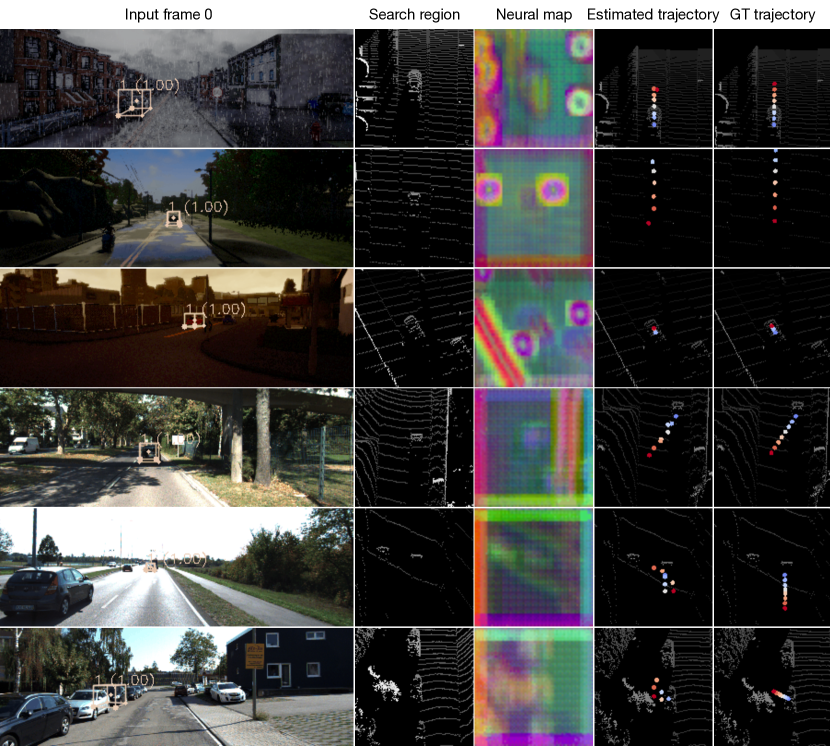Open the search region for the overpass road
This screenshot has height=746, width=830.
point(414,447)
